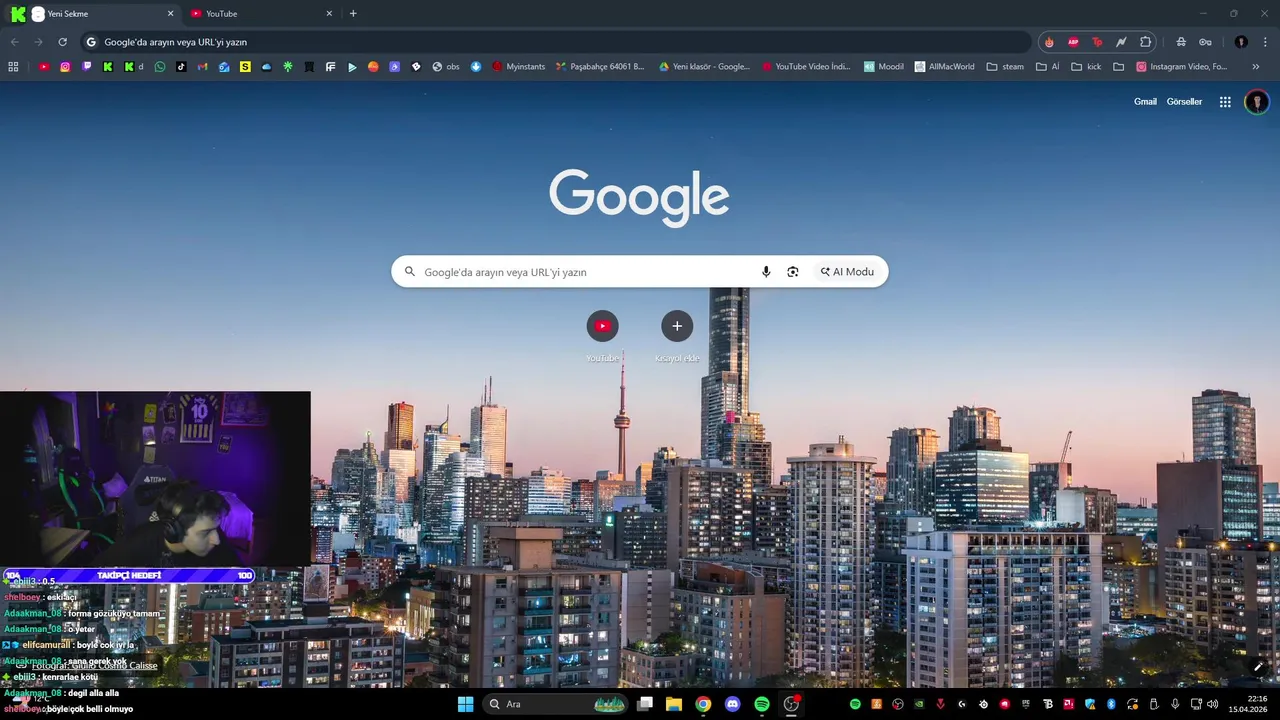
Task: Open the Yeni klasör Google Drive bookmark
Action: [704, 67]
